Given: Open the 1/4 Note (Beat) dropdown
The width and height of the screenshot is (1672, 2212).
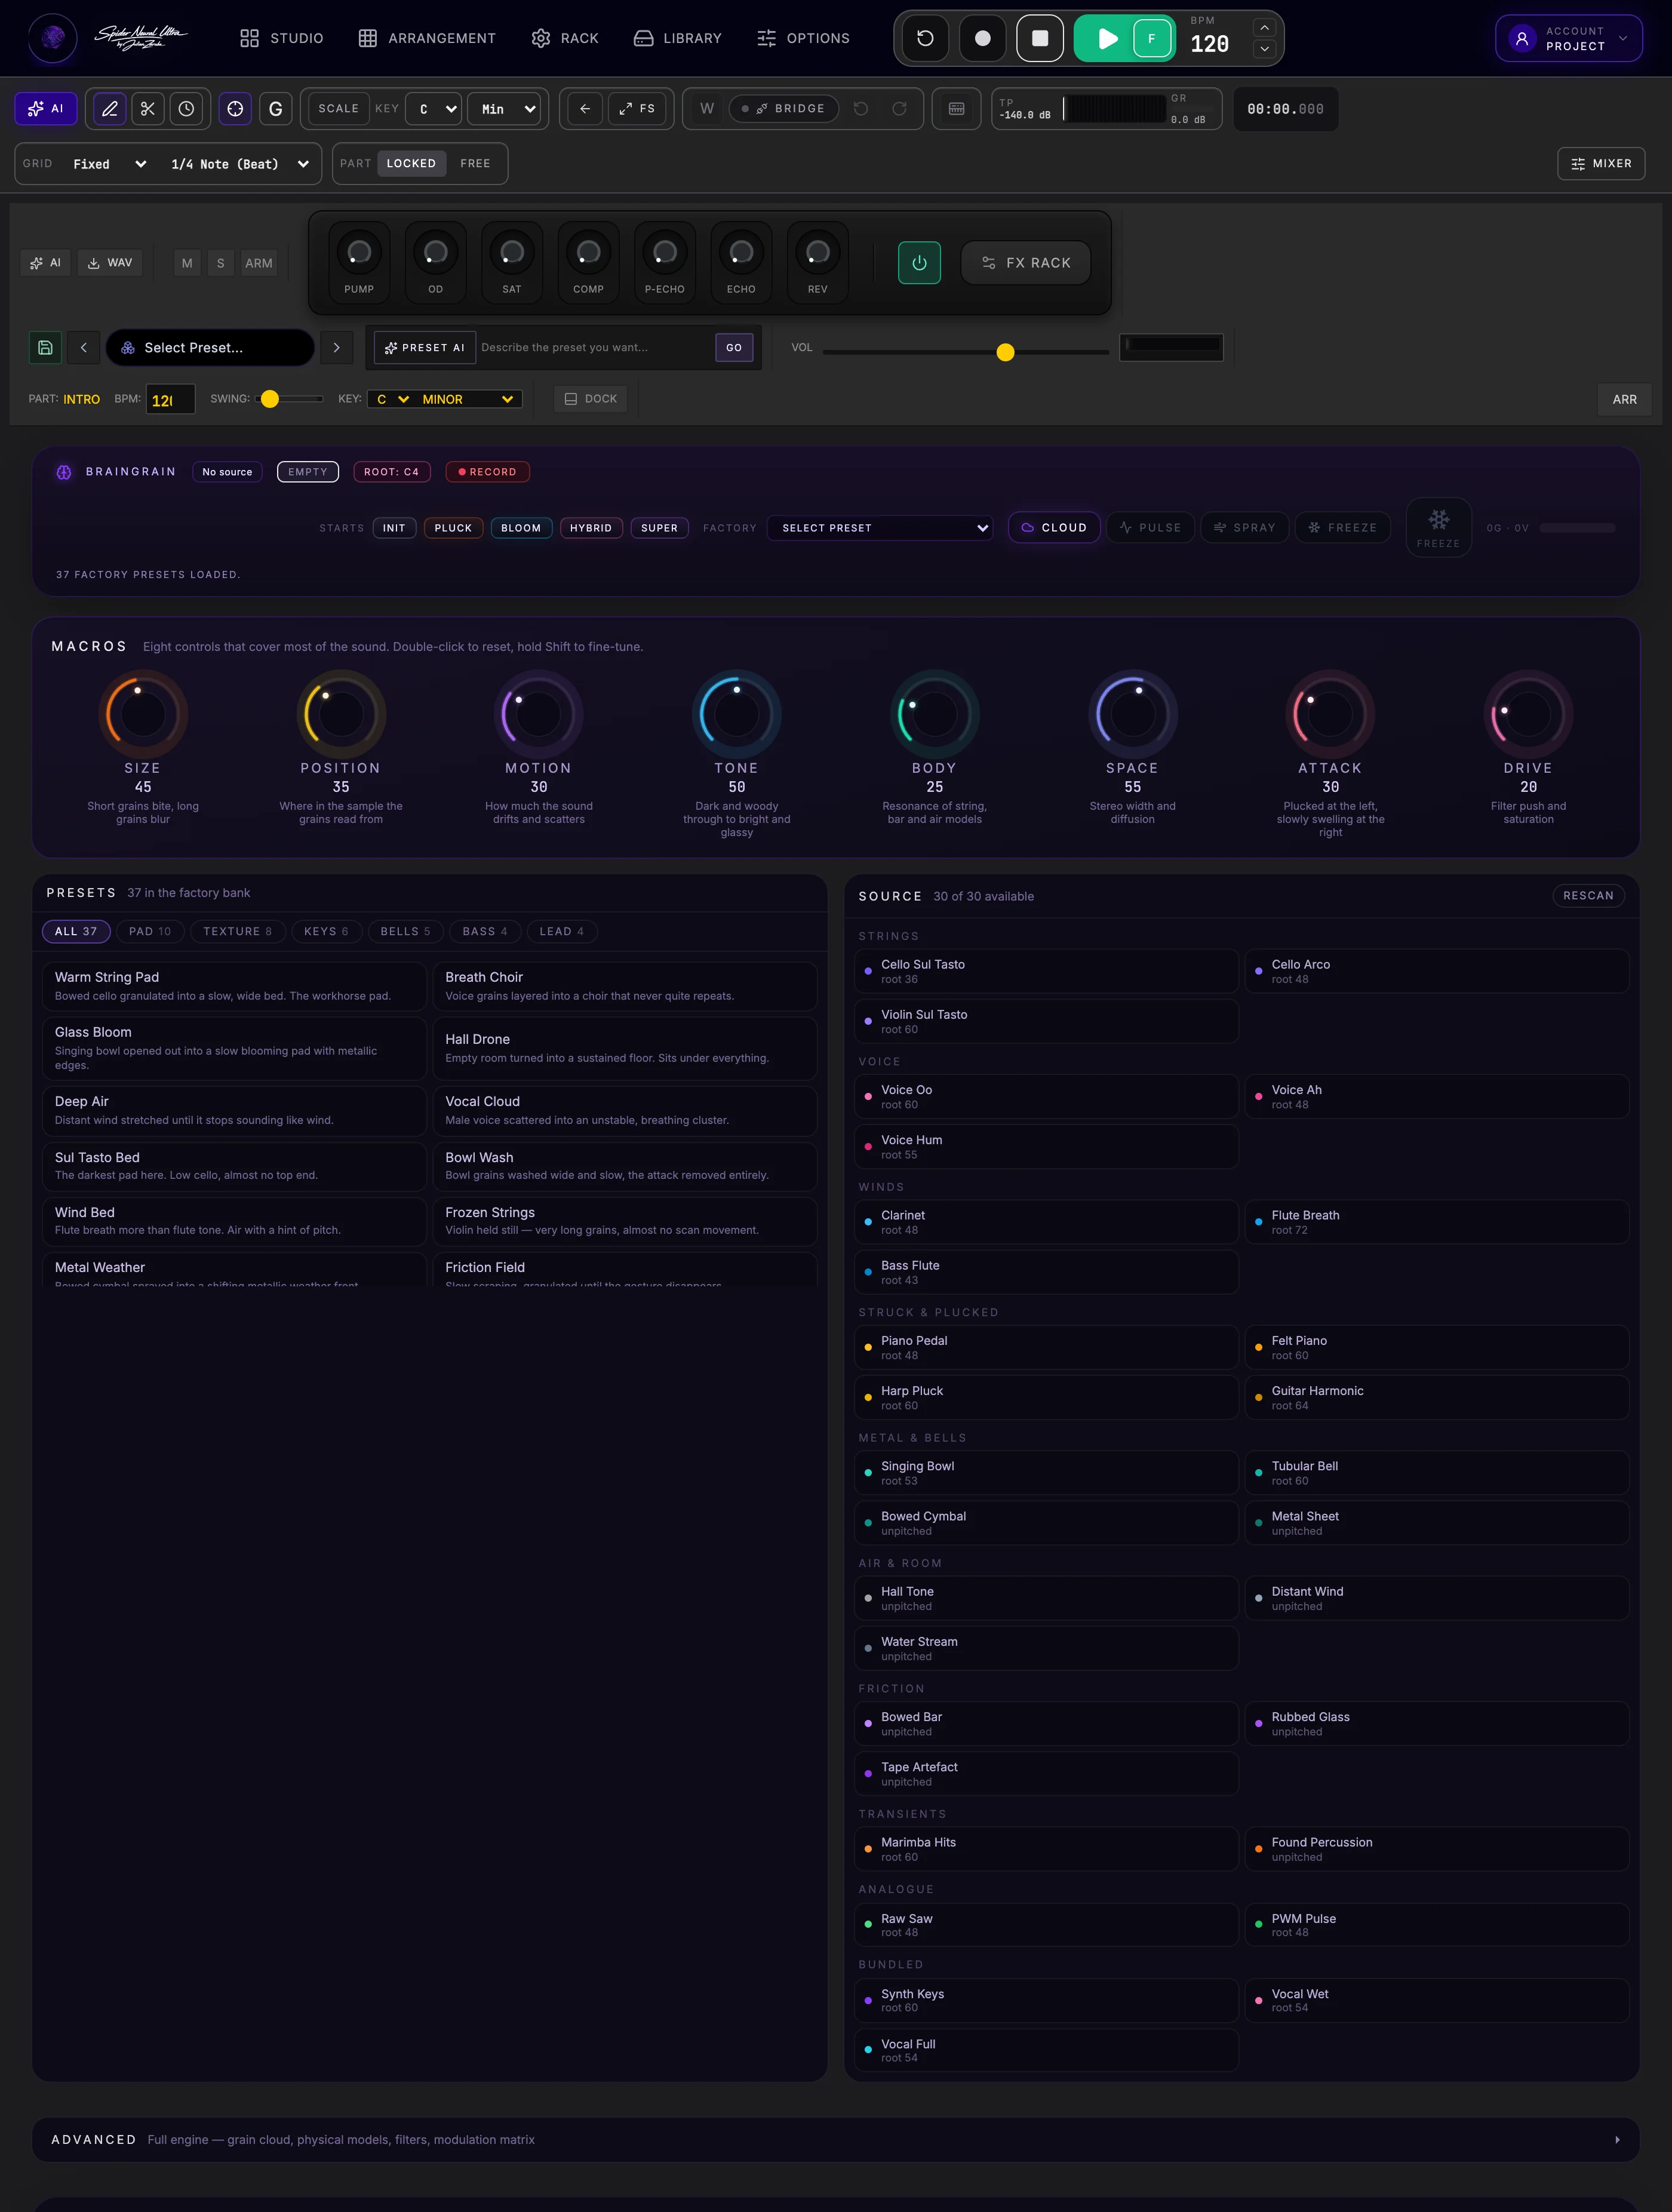Looking at the screenshot, I should (240, 164).
